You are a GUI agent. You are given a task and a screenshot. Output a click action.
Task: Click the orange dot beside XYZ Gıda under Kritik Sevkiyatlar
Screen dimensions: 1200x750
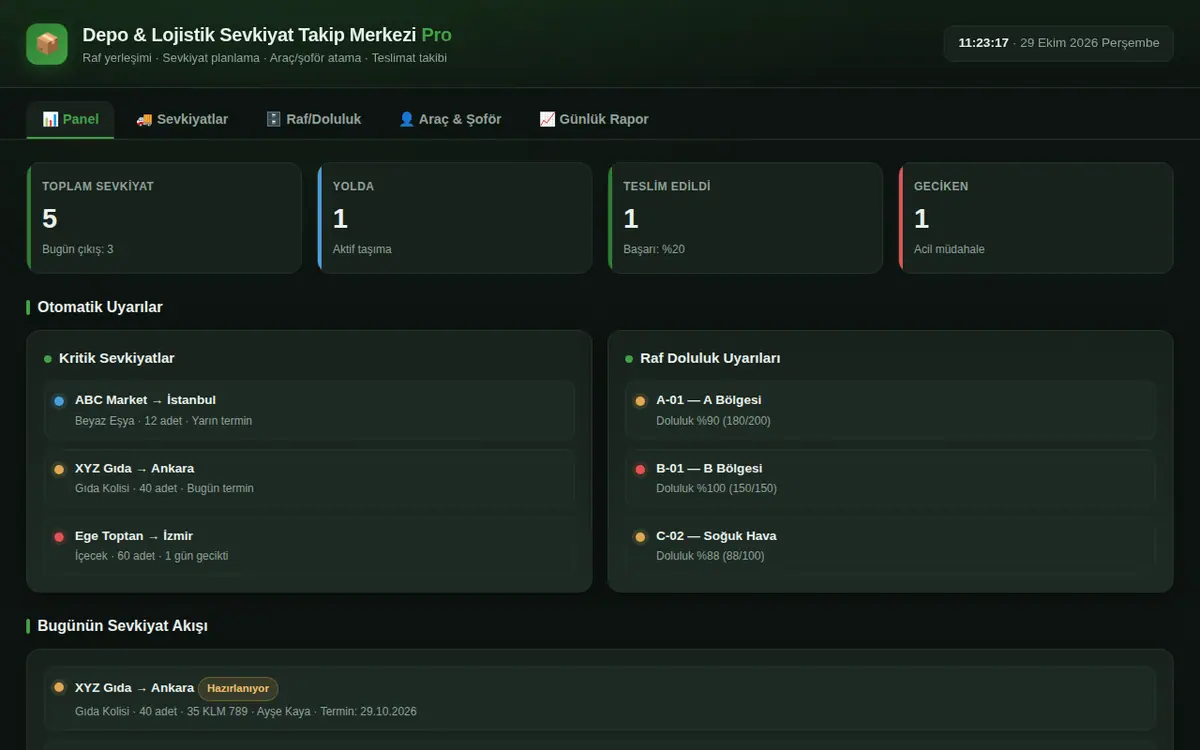[59, 469]
